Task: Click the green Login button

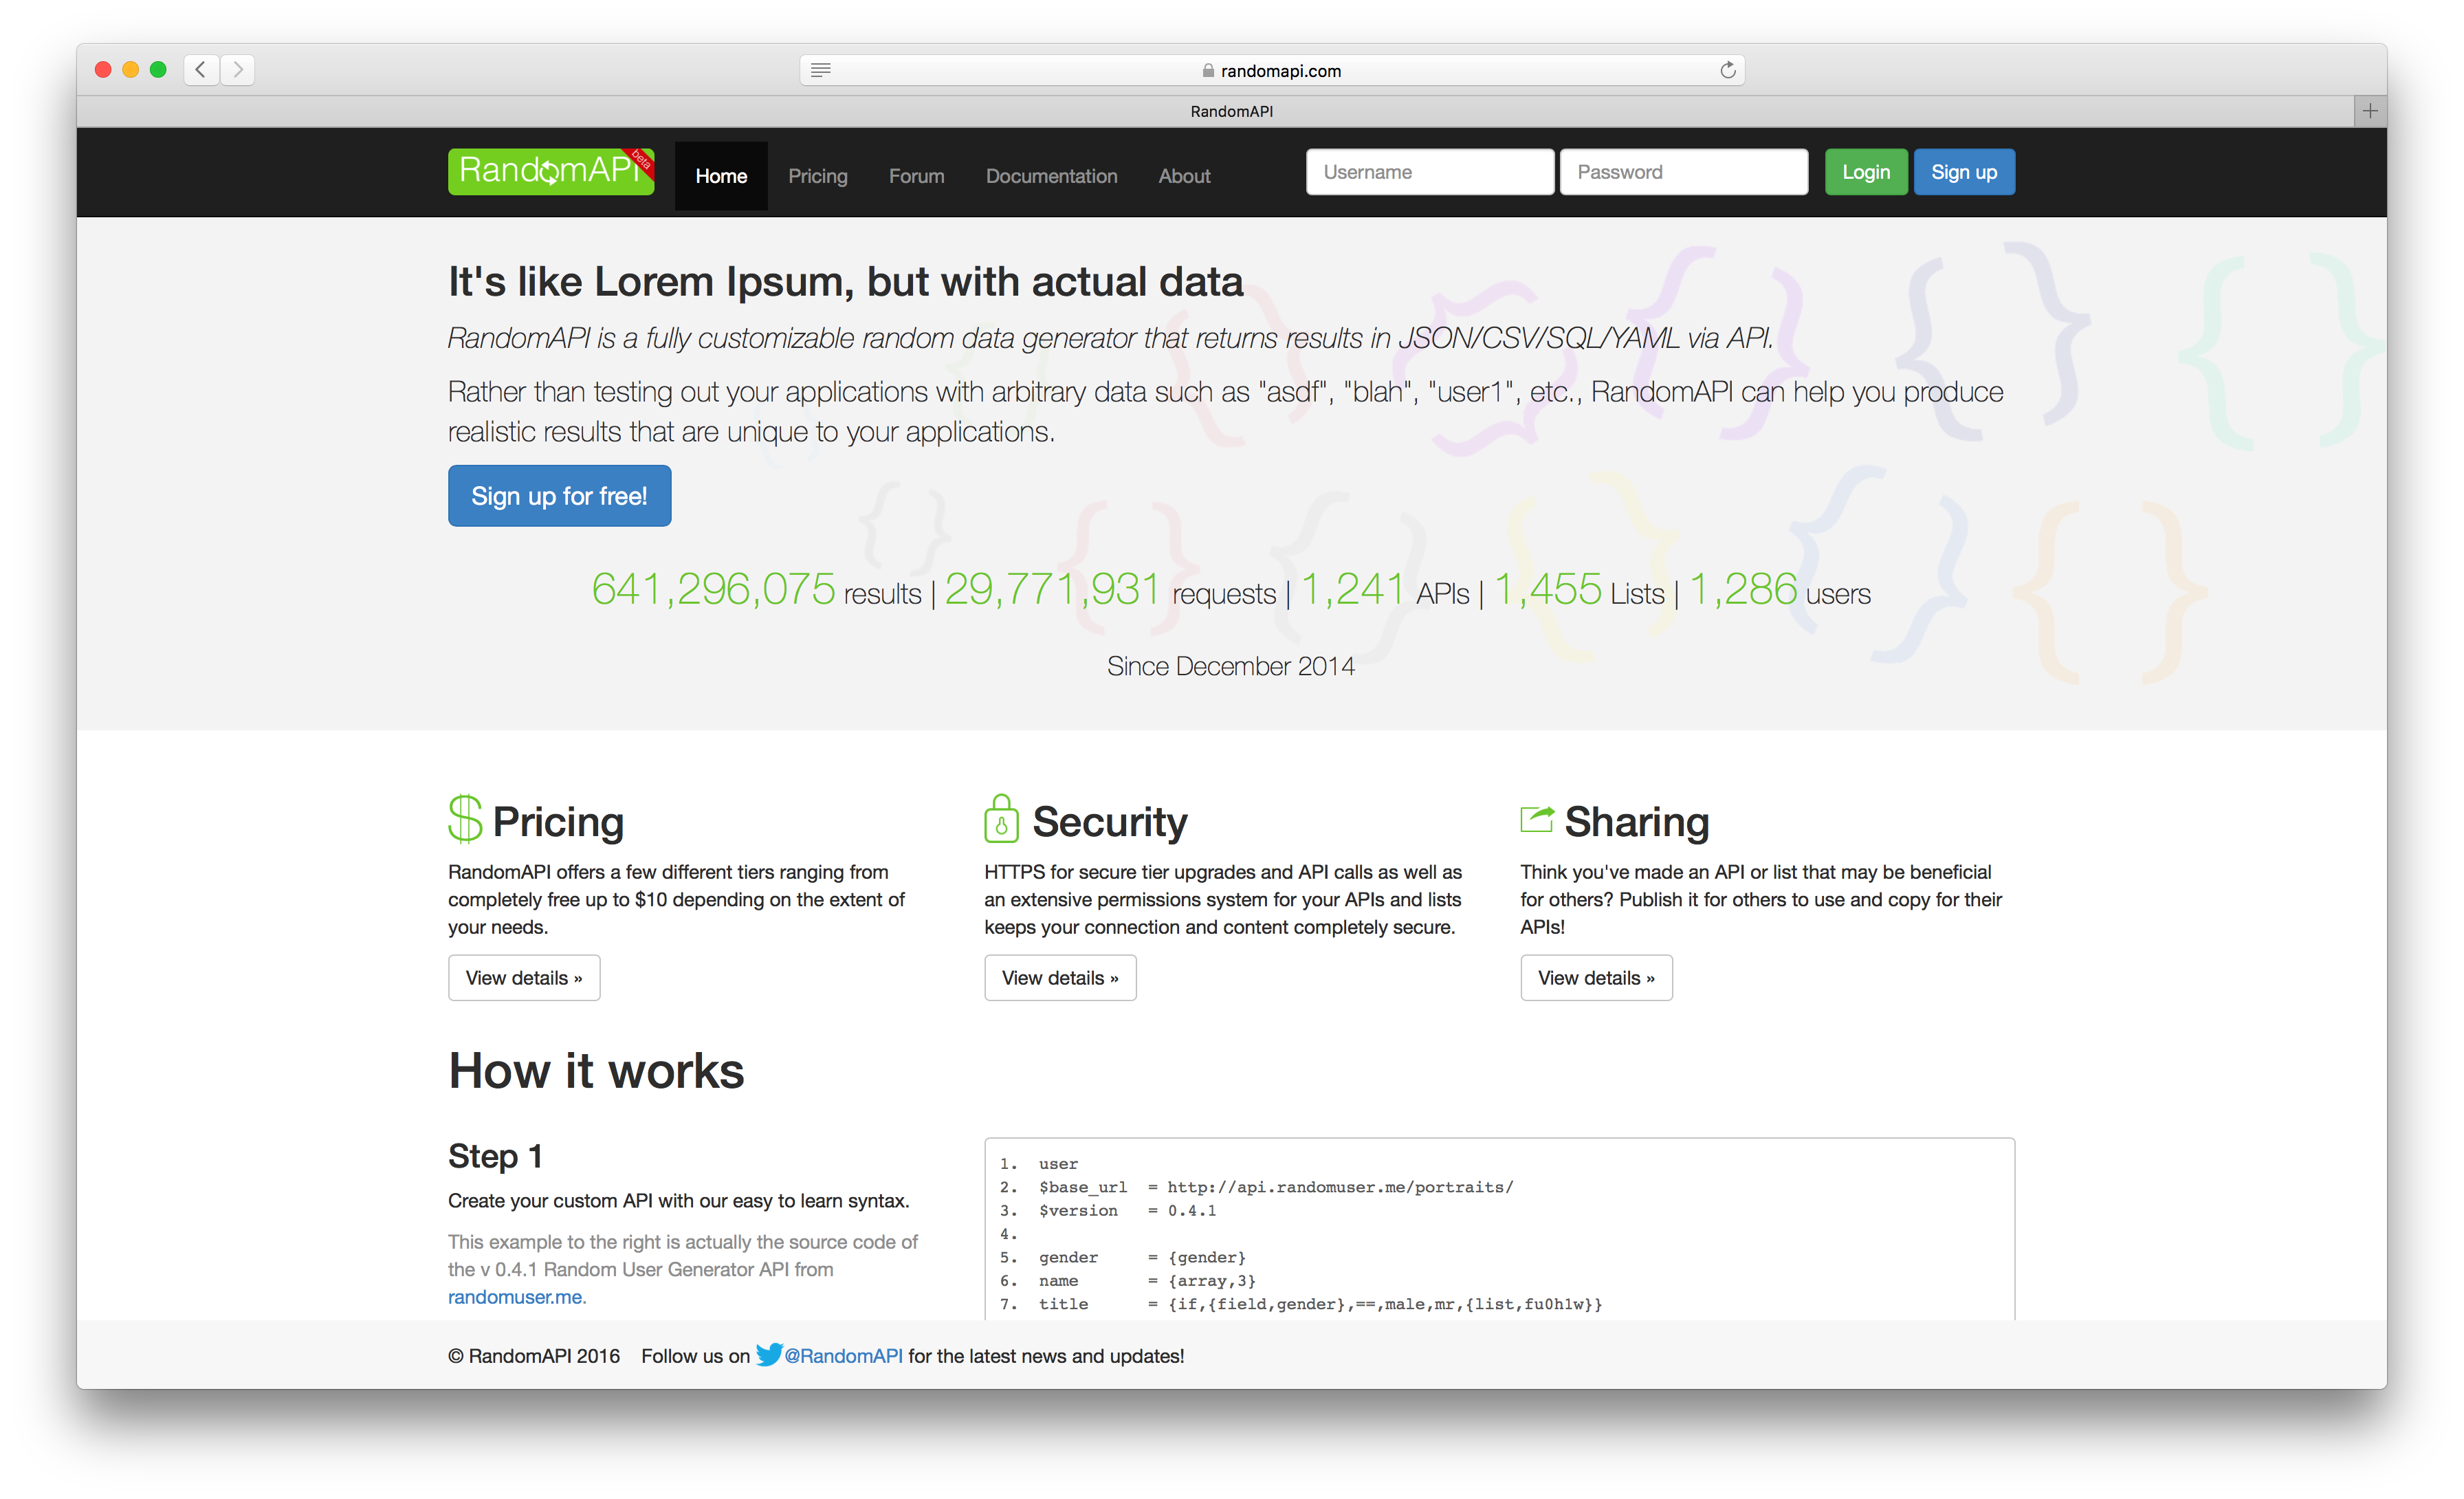Action: (1866, 172)
